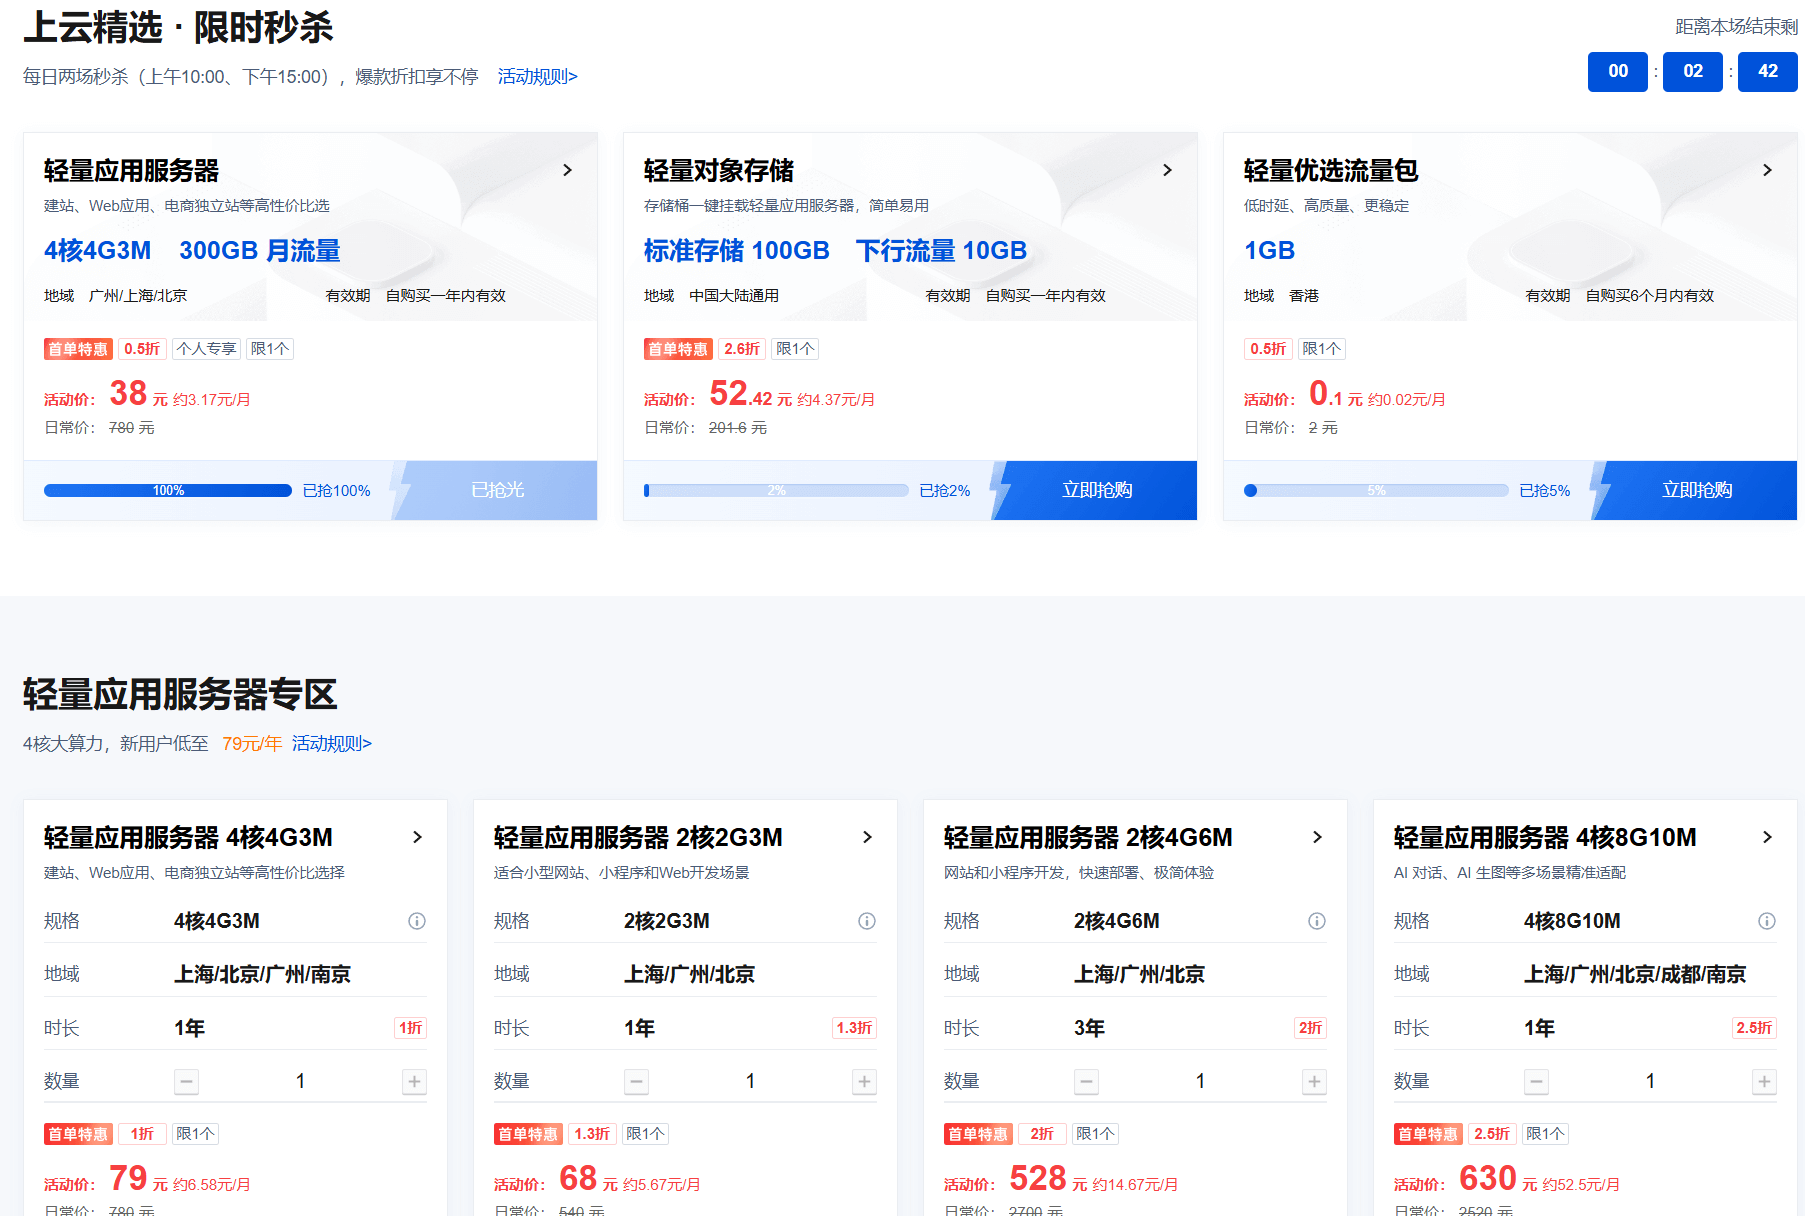Increase quantity for 2核4G6M server

click(1314, 1081)
